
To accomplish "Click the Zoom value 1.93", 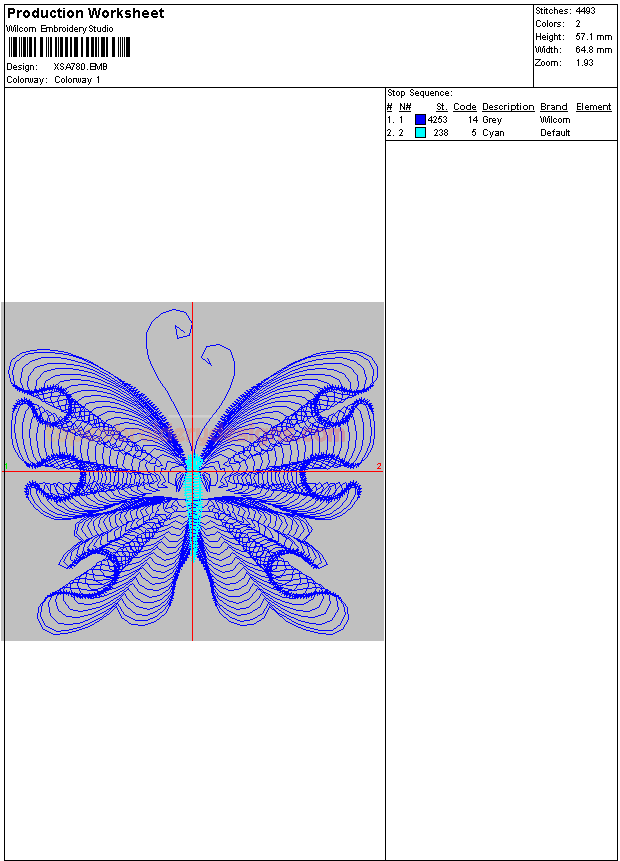I will [x=584, y=63].
